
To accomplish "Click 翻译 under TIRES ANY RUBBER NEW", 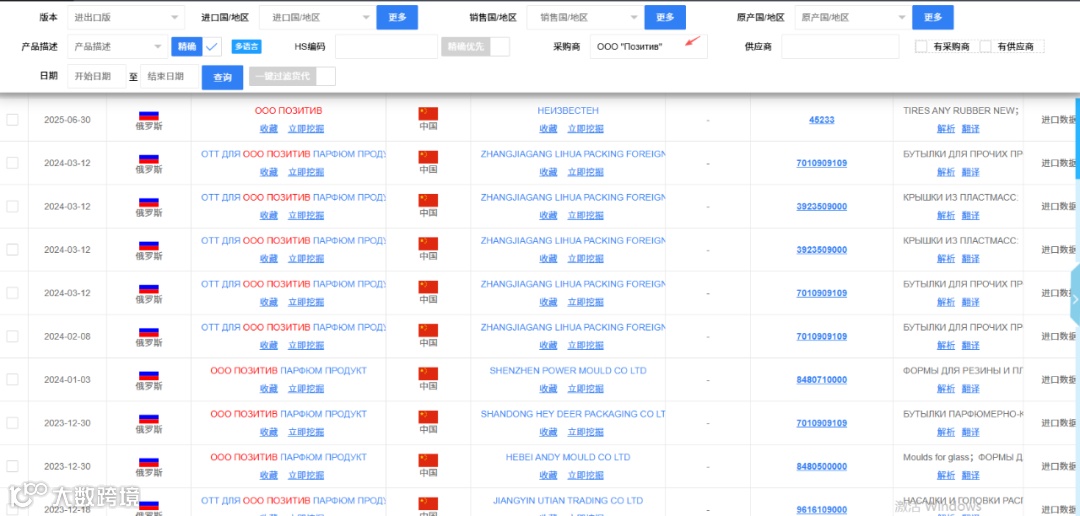I will 970,129.
